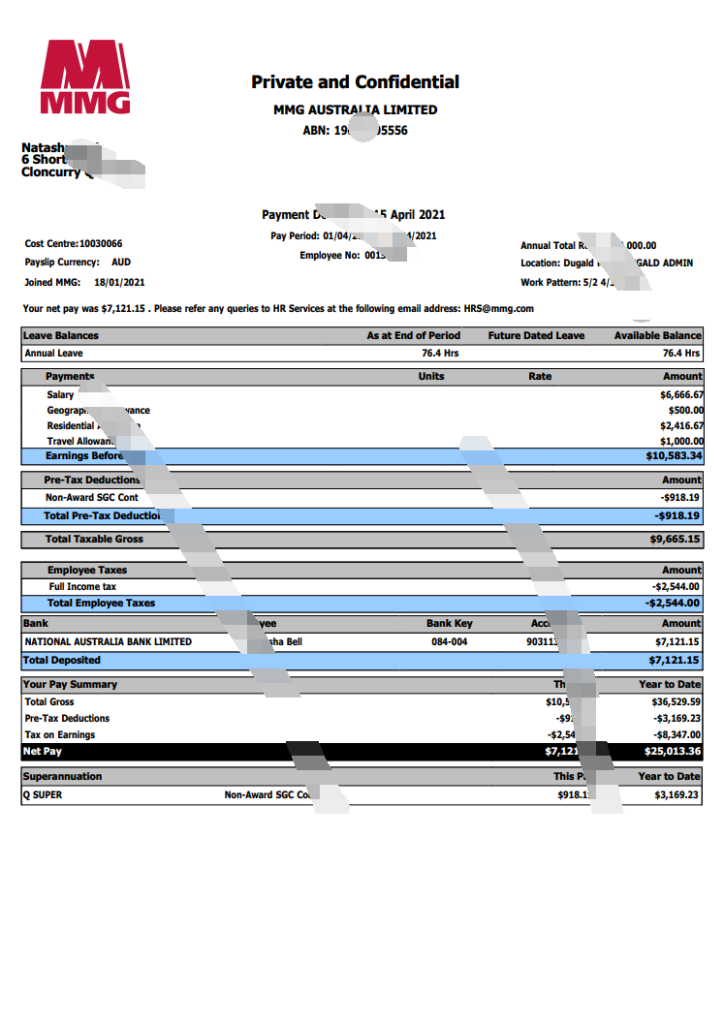Viewport: 724px width, 1024px height.
Task: Select the earnings total '$10,583.34'
Action: [x=674, y=456]
